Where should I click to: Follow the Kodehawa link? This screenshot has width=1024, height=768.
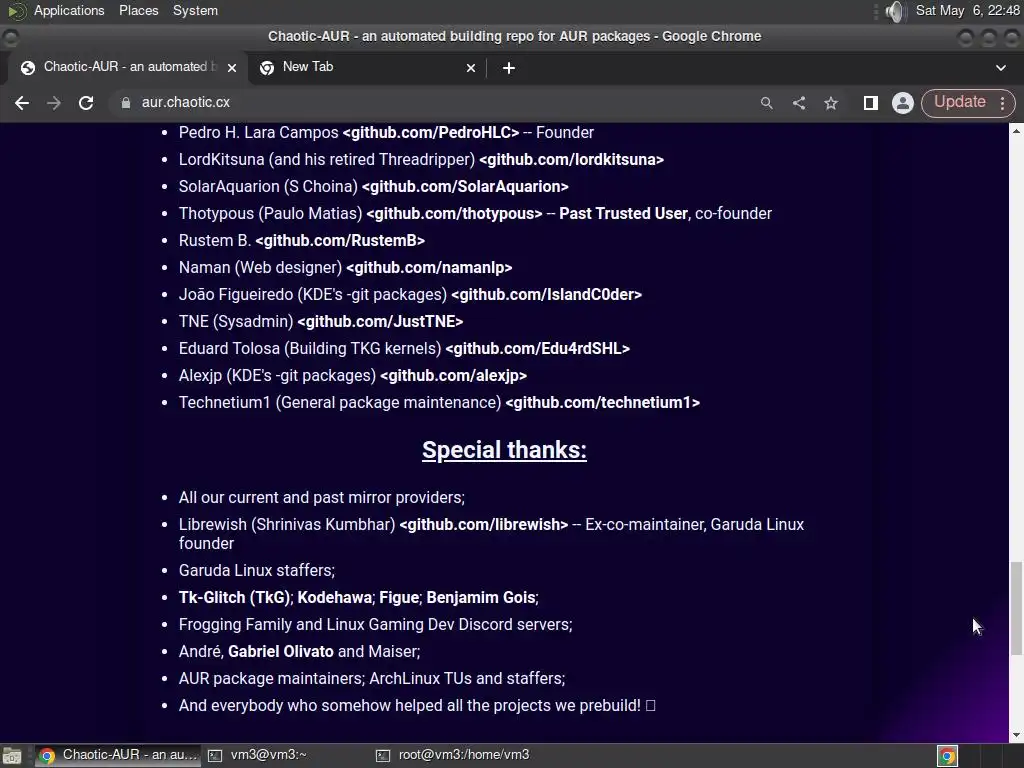pyautogui.click(x=334, y=598)
